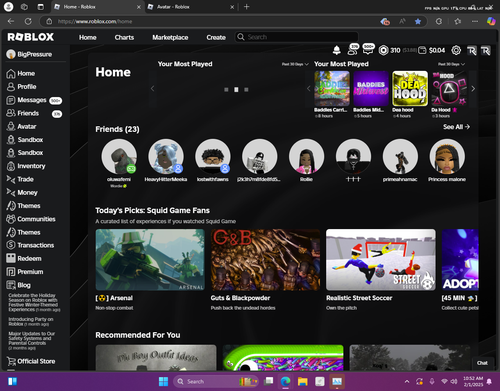Click left arrow of empty Most Played panel

[152, 89]
